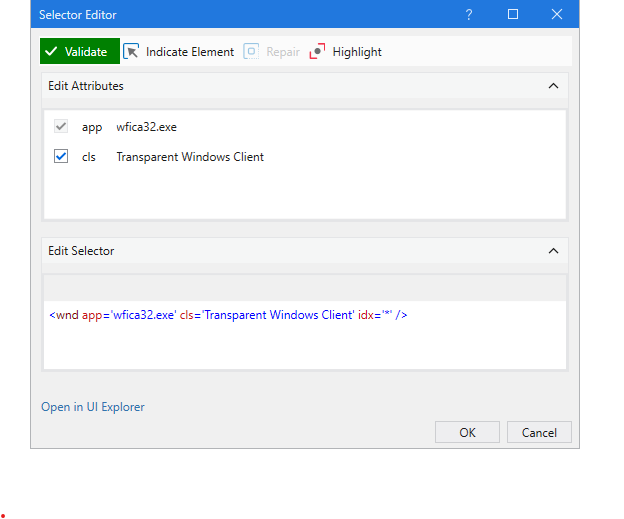Click the app attribute name
This screenshot has height=519, width=624.
[92, 127]
